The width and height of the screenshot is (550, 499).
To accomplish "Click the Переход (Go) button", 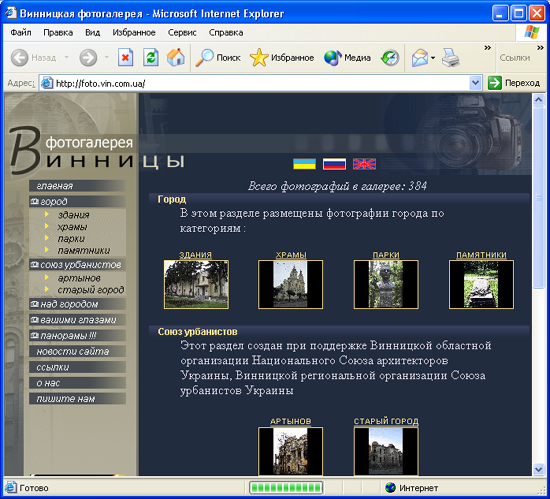I will (x=514, y=83).
